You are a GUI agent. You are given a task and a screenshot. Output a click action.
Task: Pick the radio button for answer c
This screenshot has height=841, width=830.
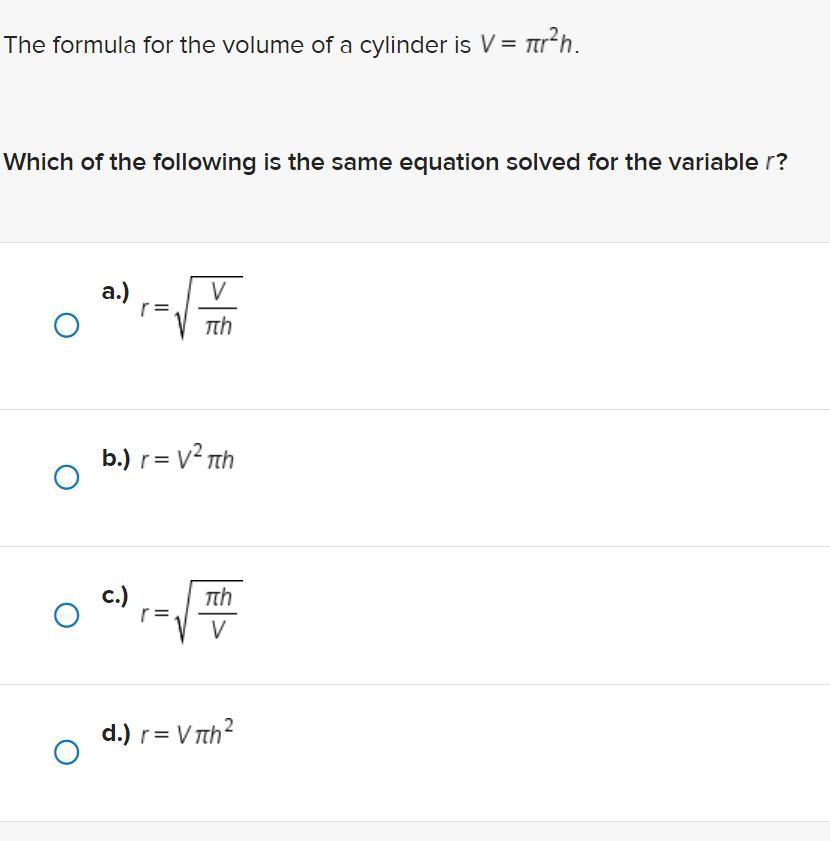pos(66,615)
